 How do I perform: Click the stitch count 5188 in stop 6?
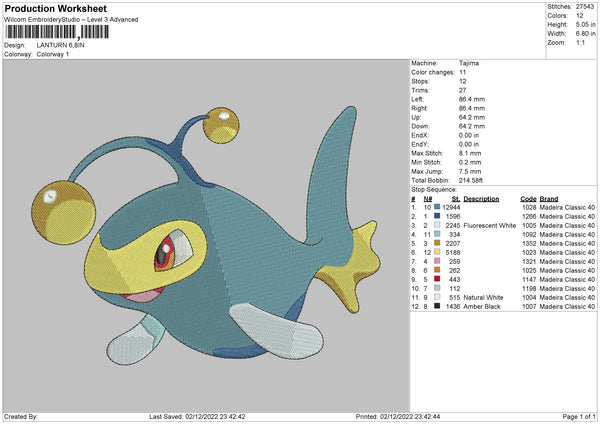coord(453,252)
